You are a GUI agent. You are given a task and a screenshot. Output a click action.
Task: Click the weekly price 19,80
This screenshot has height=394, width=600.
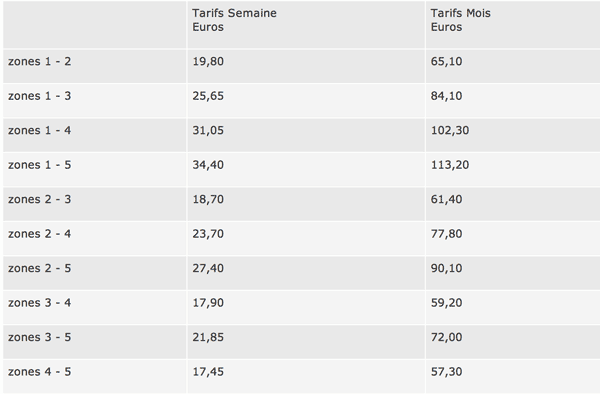(208, 61)
